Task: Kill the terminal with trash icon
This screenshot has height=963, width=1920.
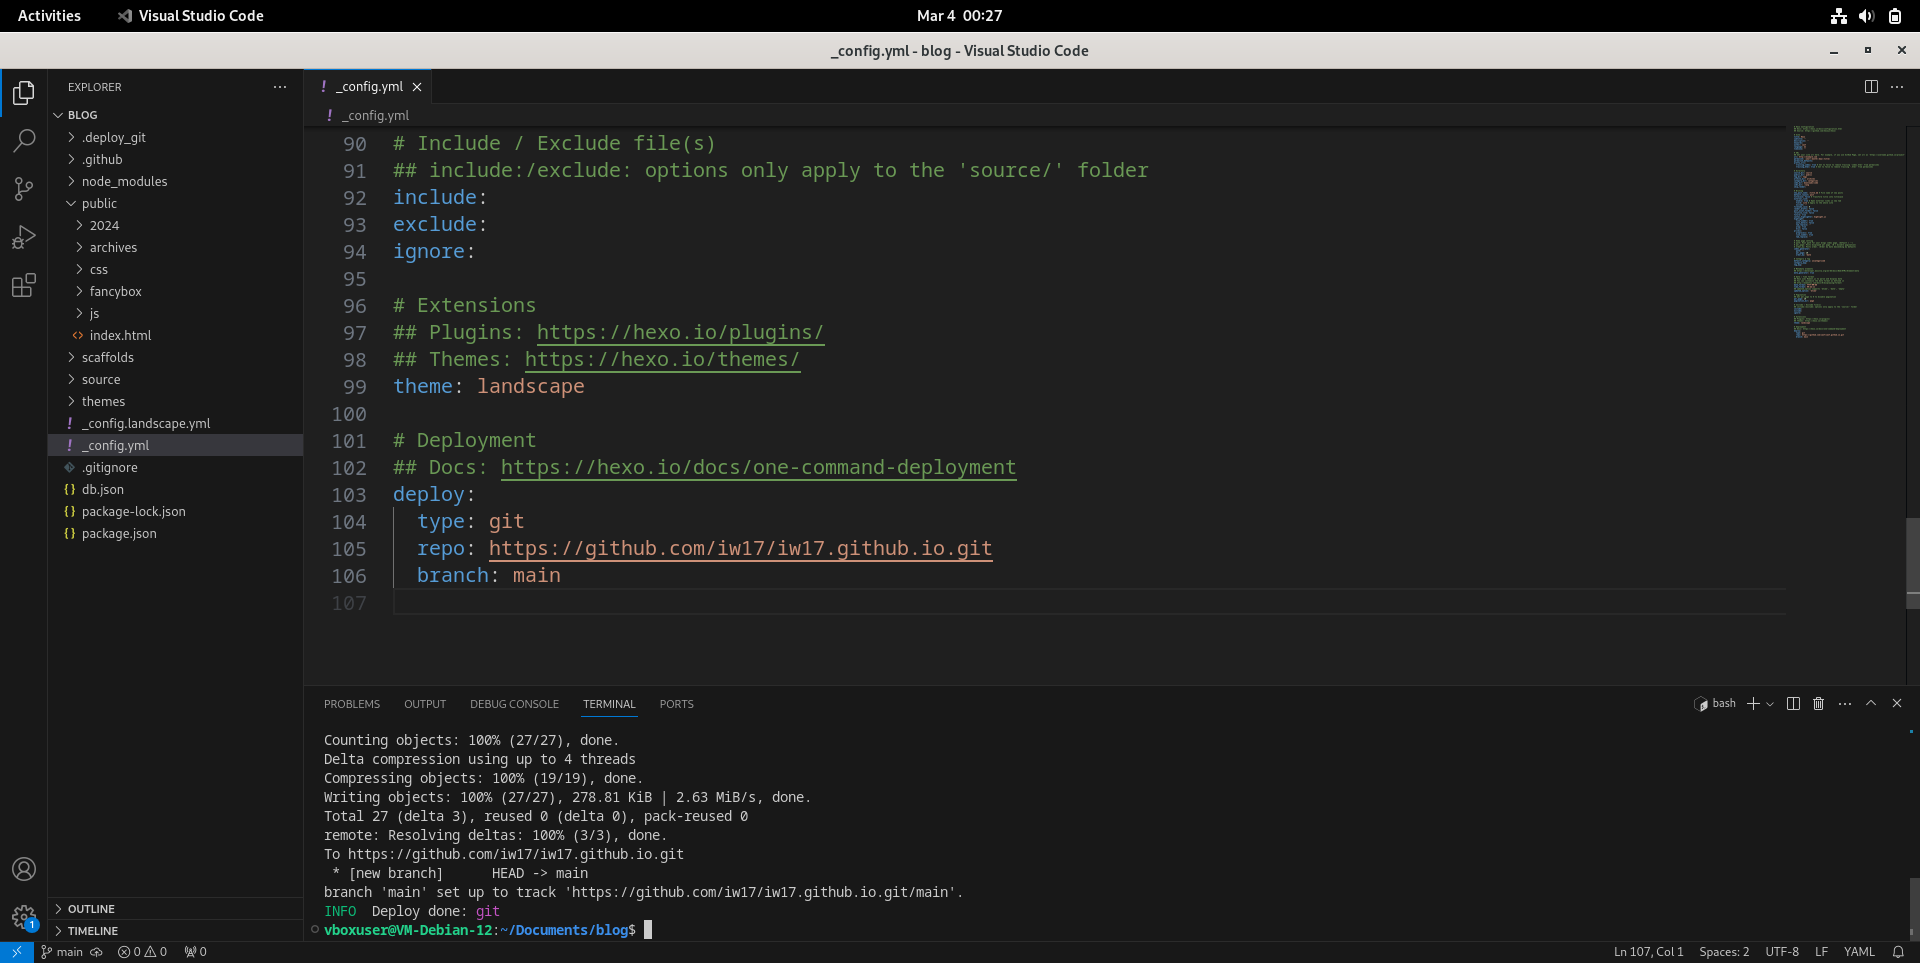Action: [1819, 704]
